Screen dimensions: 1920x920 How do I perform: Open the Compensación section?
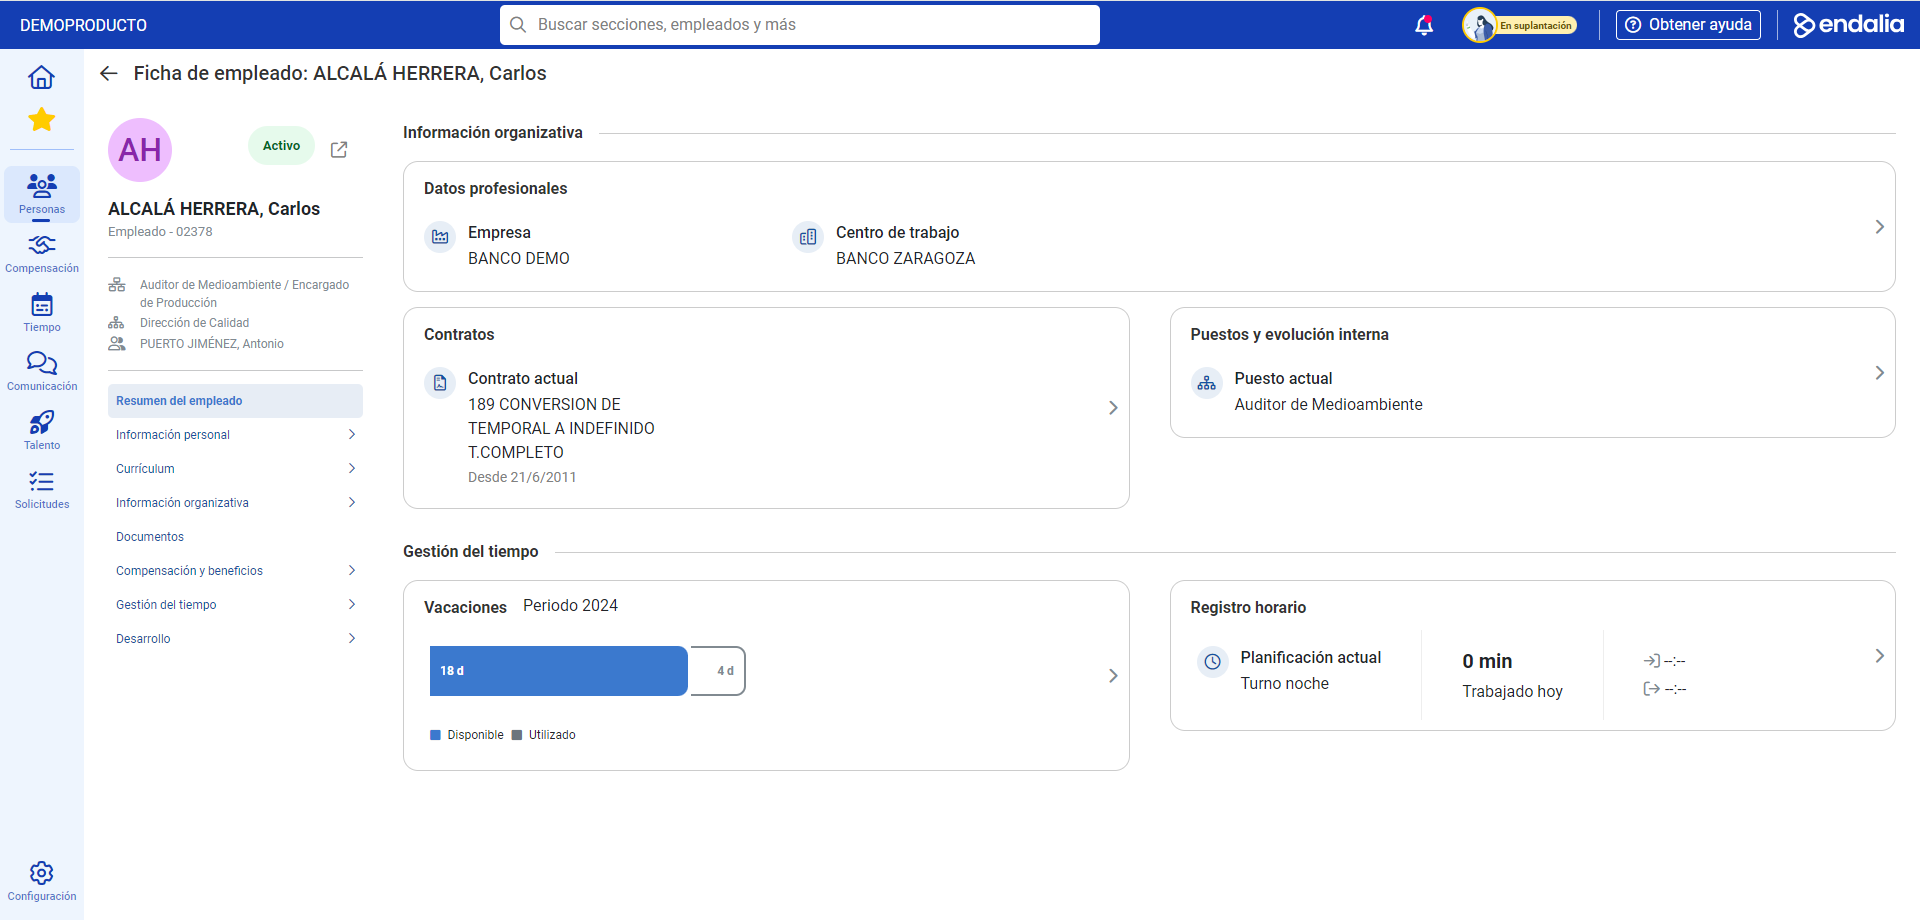42,253
